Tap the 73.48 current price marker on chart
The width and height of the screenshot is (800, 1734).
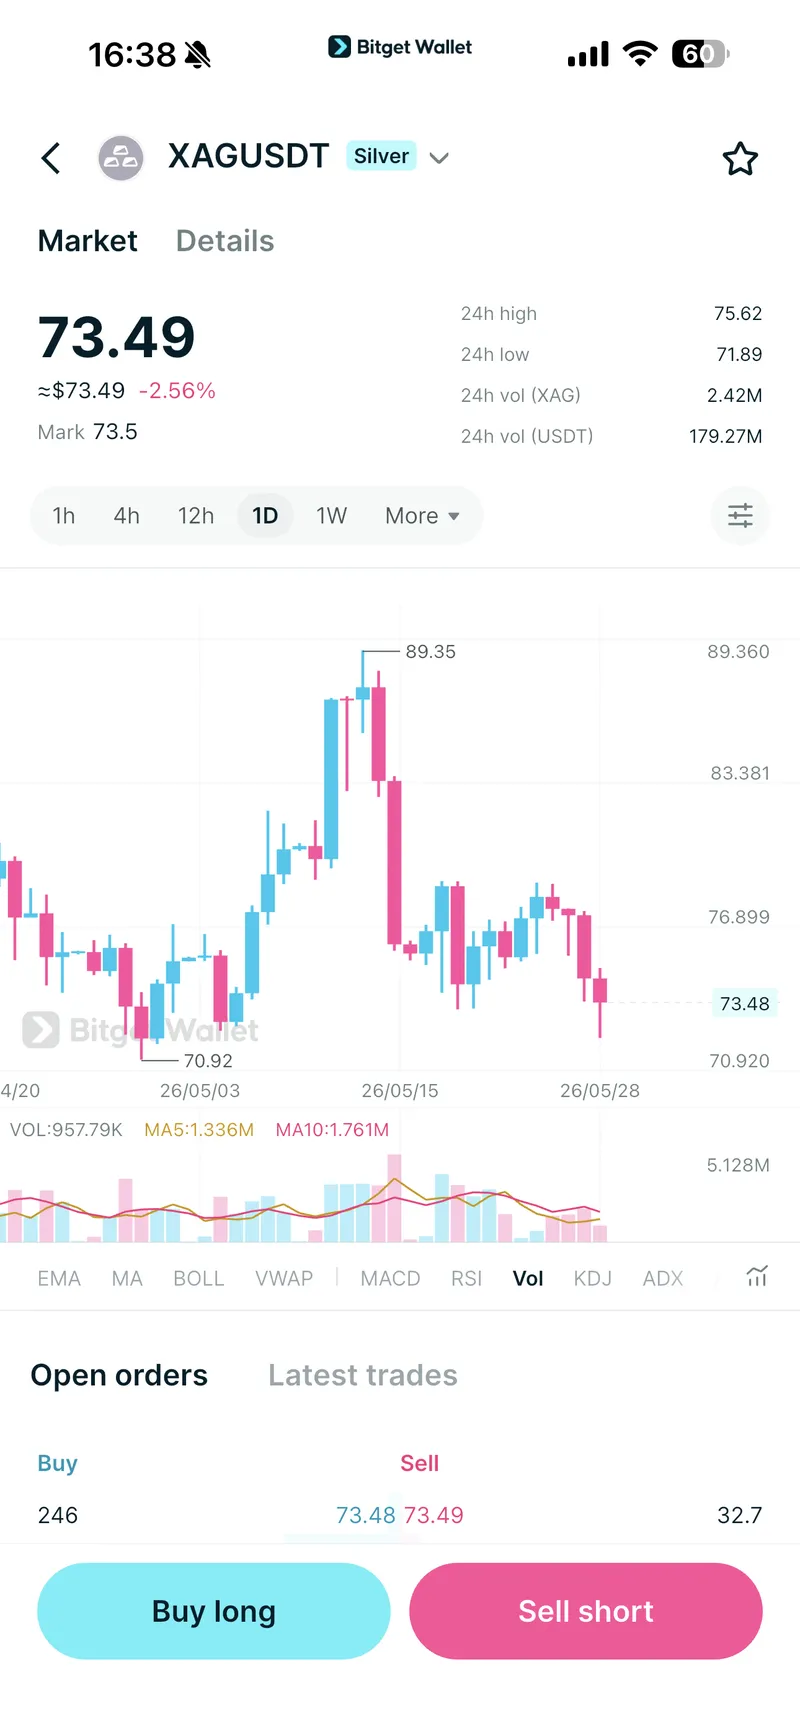tap(744, 1003)
